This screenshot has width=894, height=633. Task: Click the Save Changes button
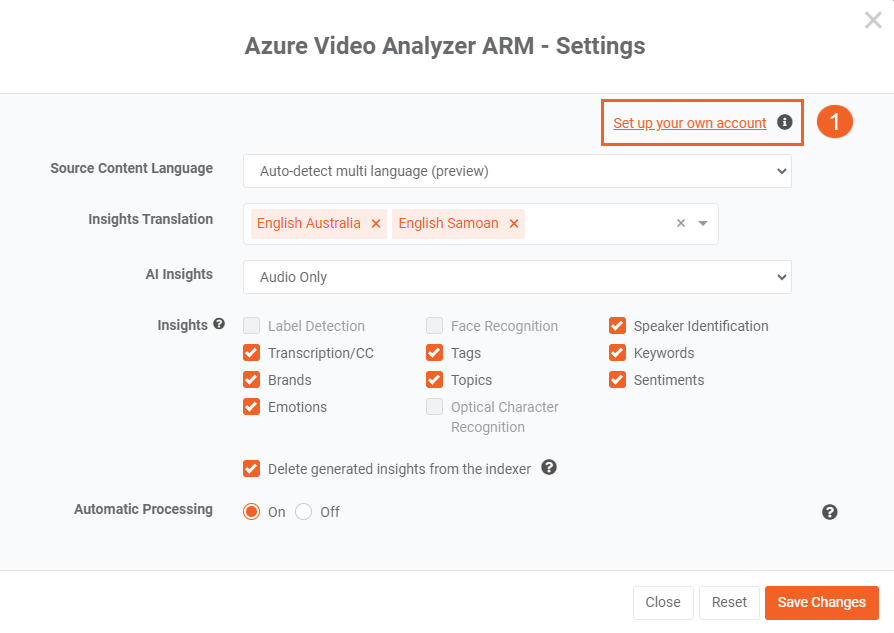click(822, 603)
